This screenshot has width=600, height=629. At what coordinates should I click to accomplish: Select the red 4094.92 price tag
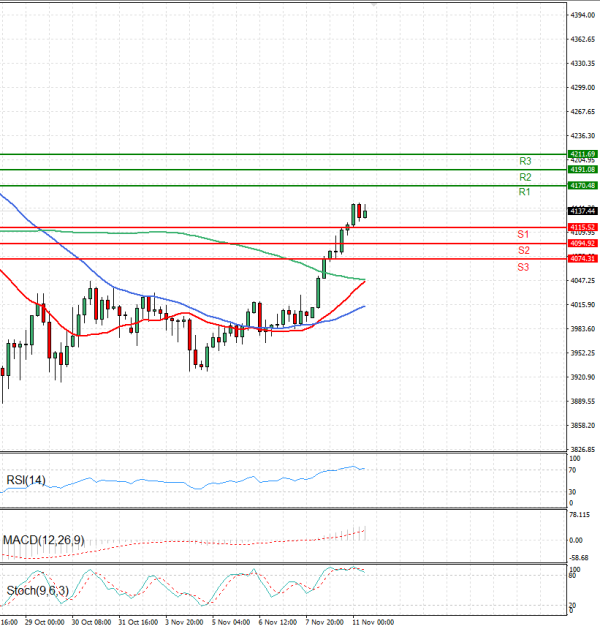(582, 243)
